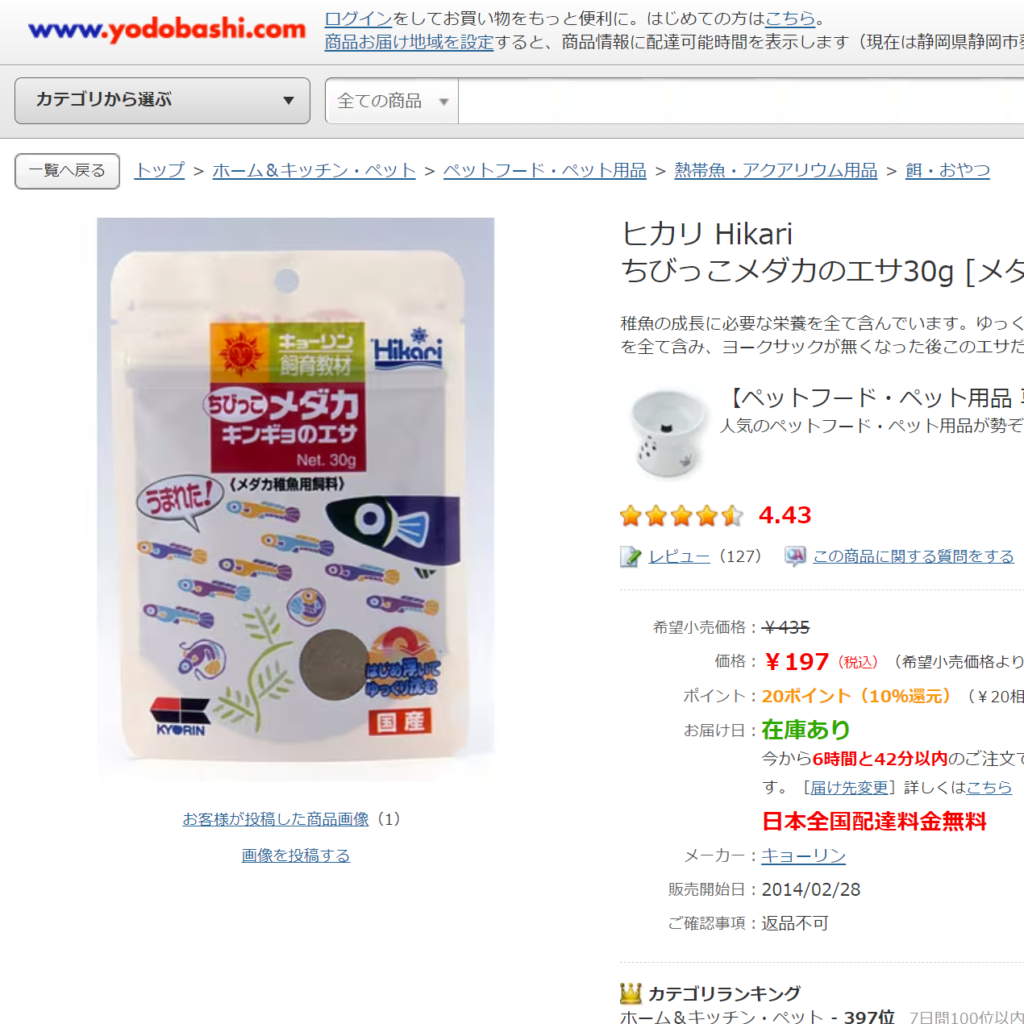
Task: Click the yodobashi.com logo
Action: pos(167,29)
